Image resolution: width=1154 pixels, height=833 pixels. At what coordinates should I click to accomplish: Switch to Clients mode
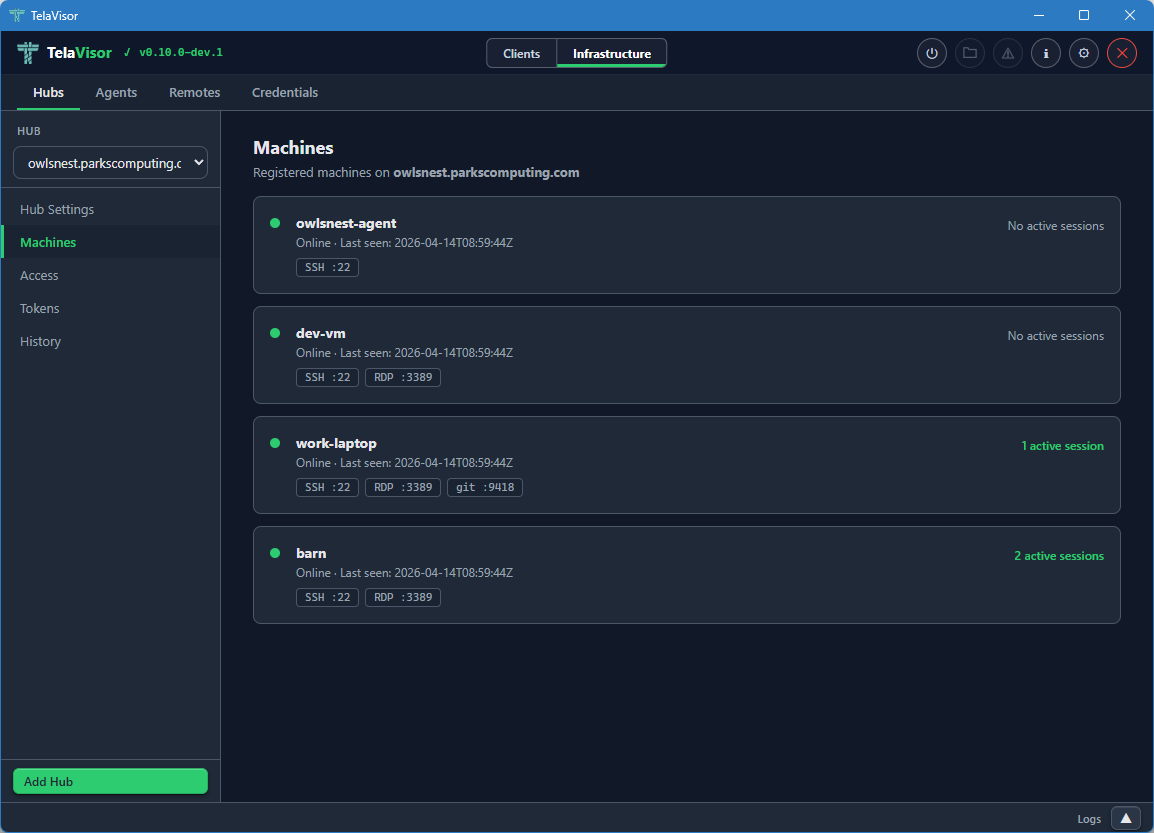521,54
